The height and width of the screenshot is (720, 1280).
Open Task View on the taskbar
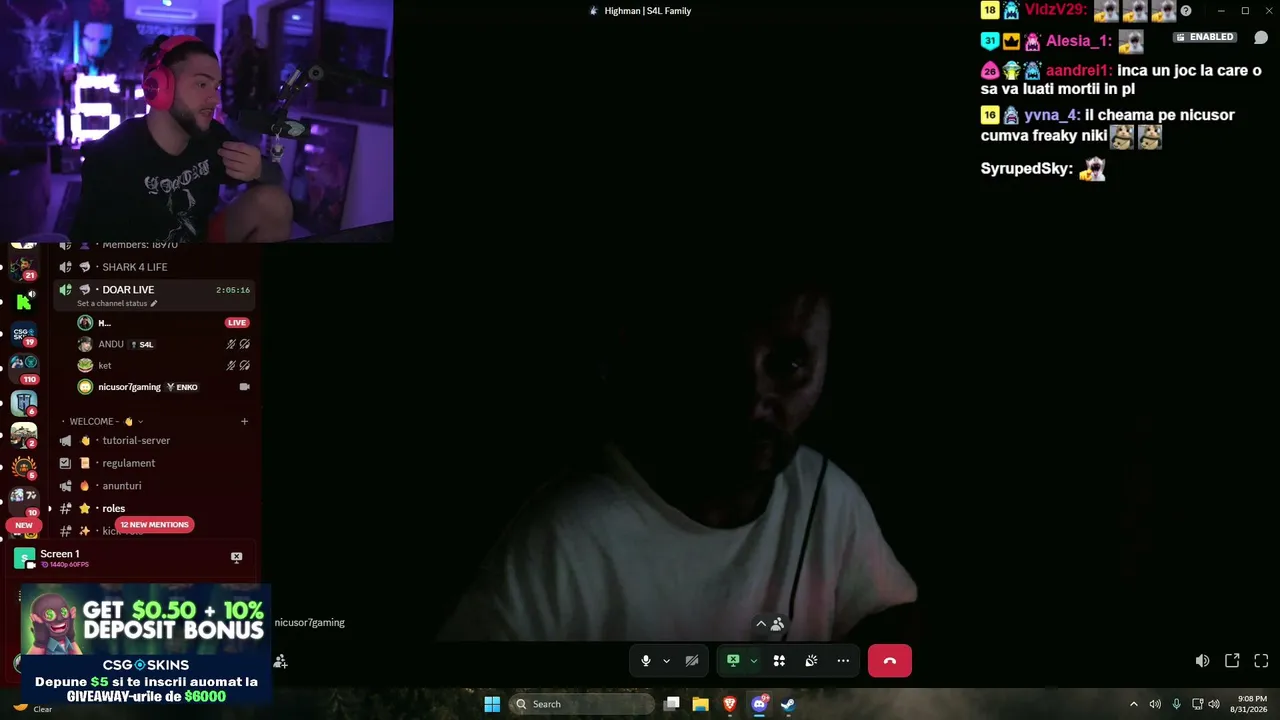coord(672,704)
